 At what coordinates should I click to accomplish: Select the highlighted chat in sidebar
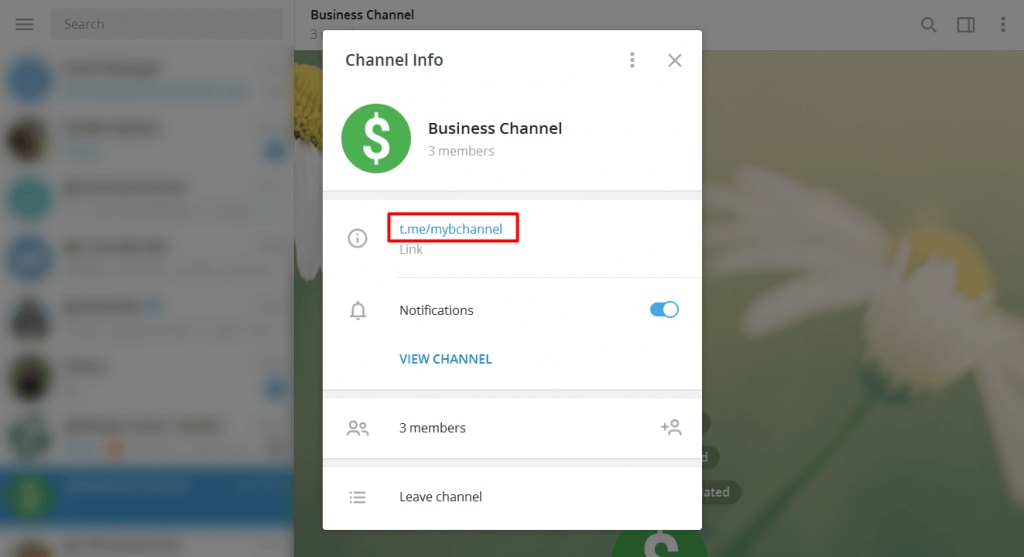coord(147,496)
